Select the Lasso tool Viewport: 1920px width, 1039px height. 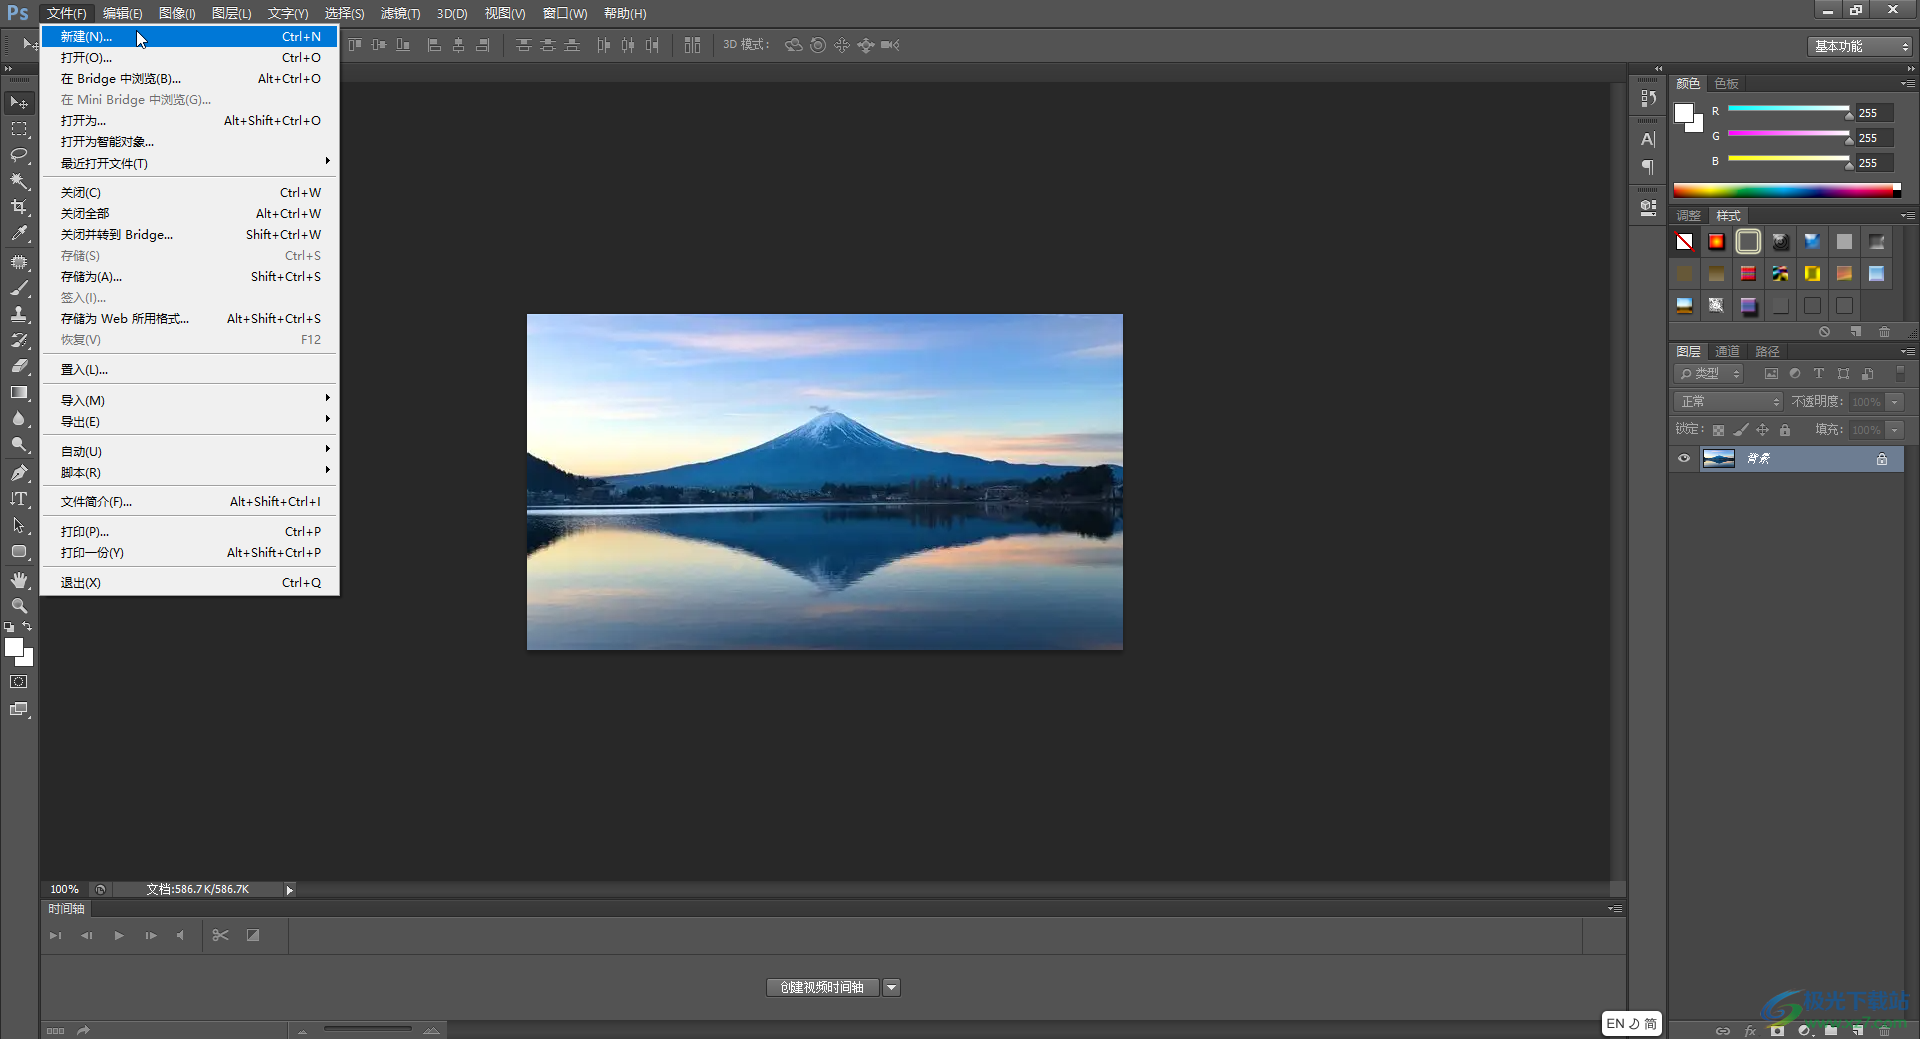pyautogui.click(x=19, y=155)
